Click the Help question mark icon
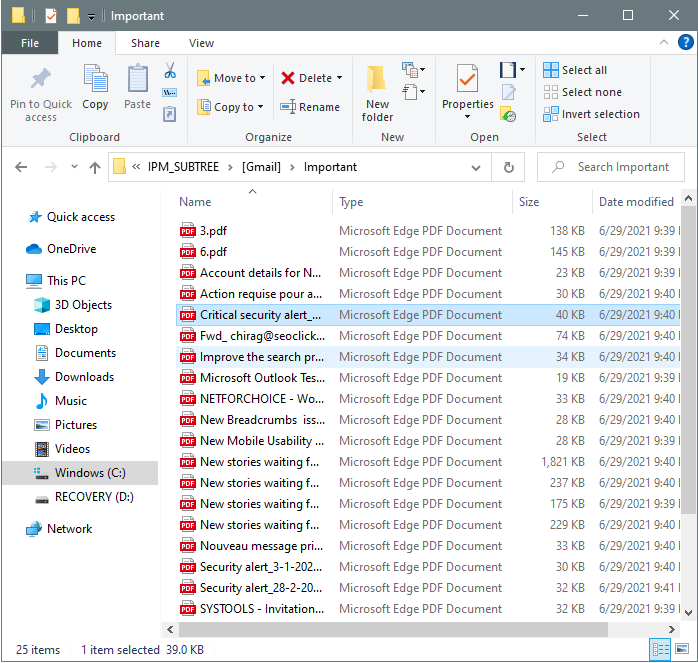The height and width of the screenshot is (663, 698). (x=685, y=42)
